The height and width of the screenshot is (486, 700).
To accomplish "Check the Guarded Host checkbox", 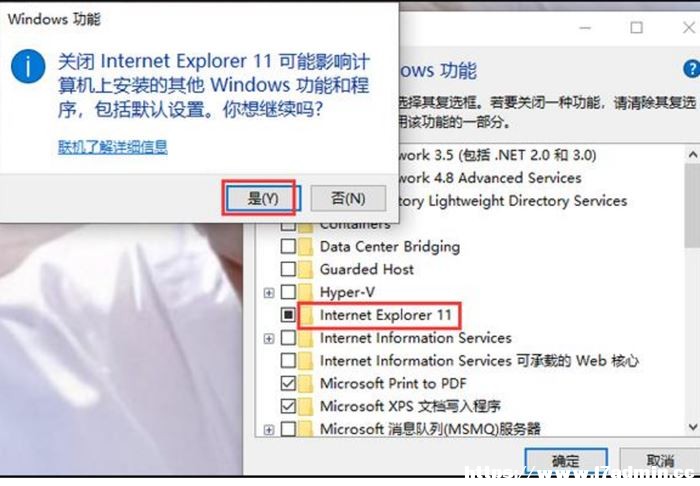I will [288, 269].
